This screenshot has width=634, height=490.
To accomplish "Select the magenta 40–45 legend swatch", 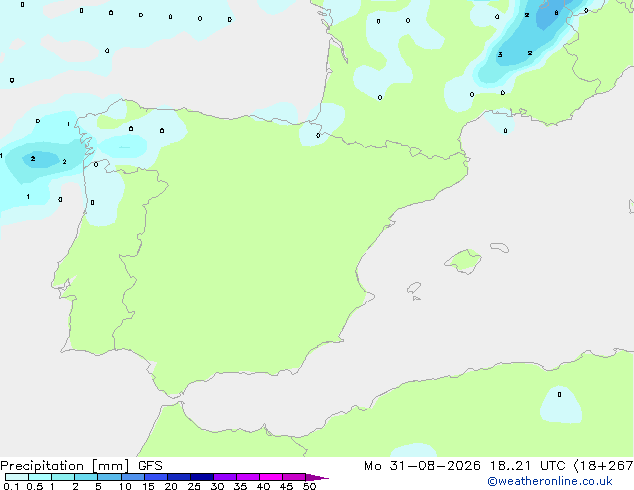I will point(271,477).
